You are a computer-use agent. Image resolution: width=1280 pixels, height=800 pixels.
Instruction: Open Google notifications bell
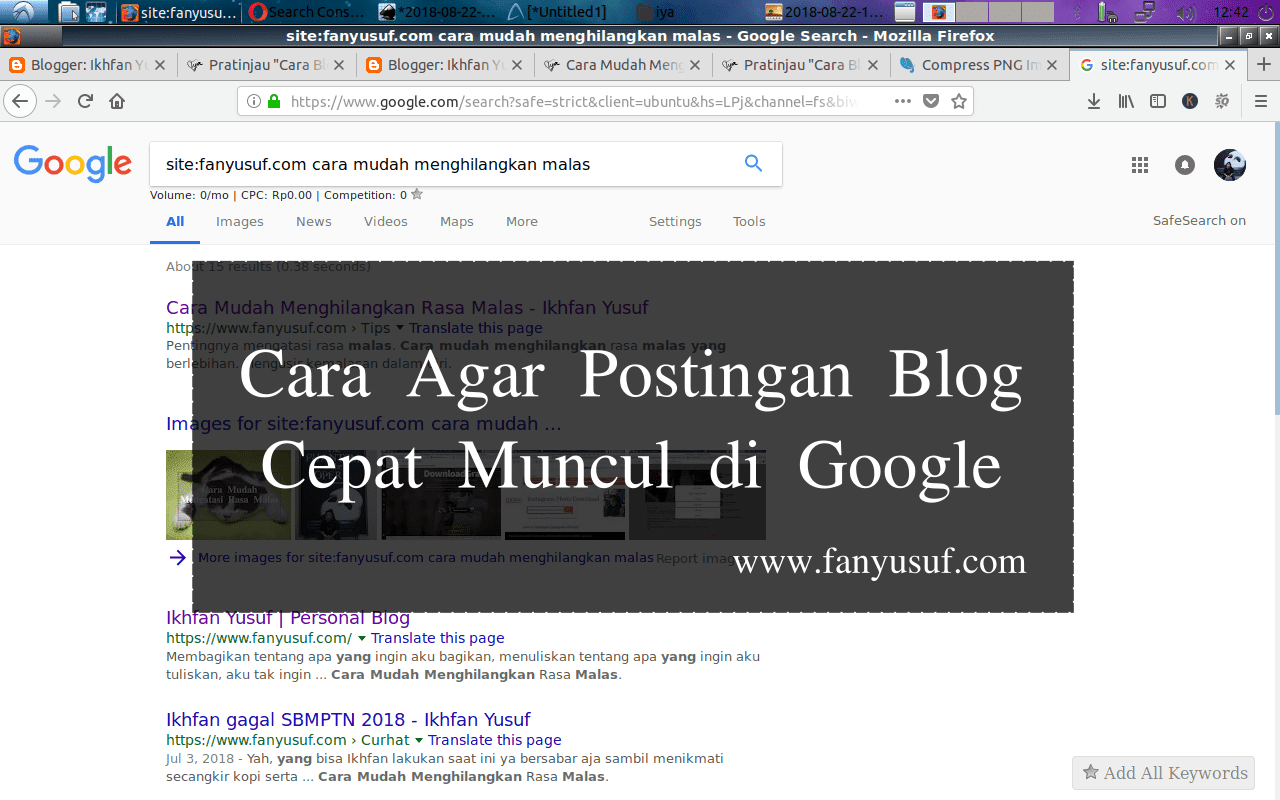(1185, 165)
